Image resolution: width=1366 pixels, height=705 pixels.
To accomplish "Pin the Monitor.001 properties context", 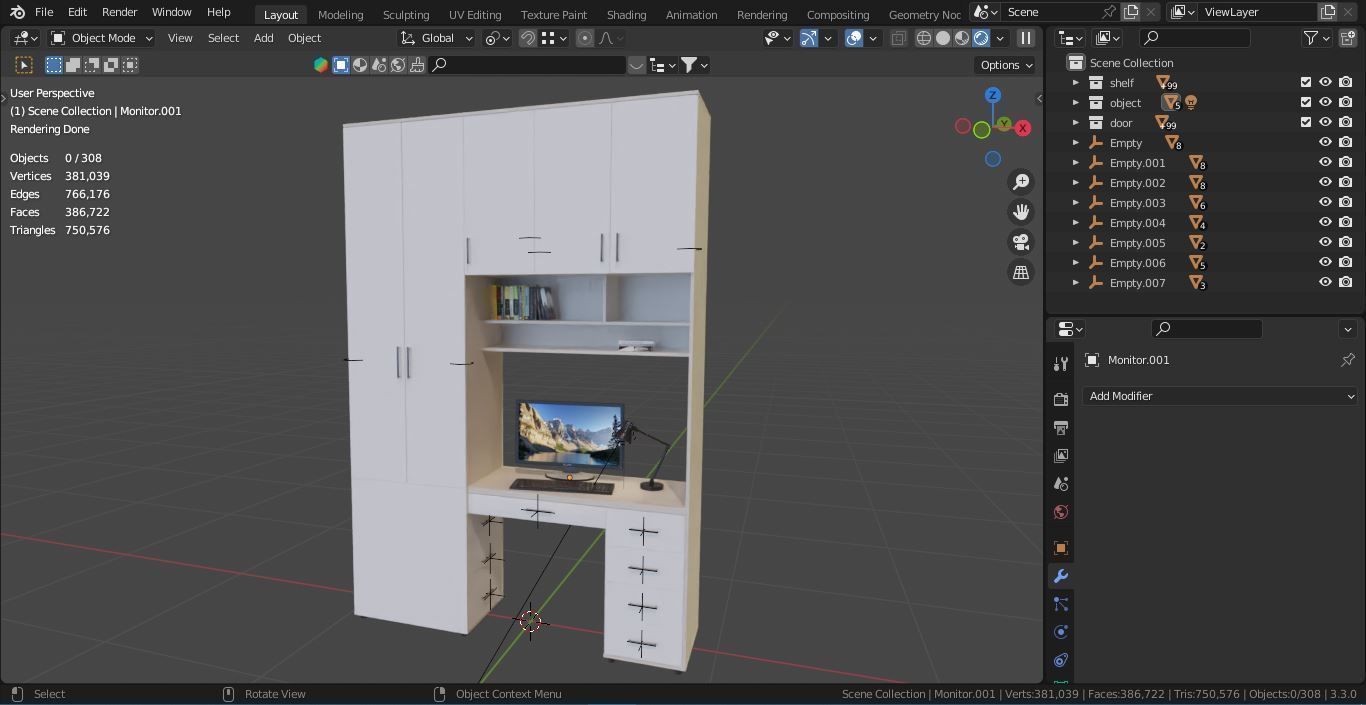I will [x=1348, y=360].
